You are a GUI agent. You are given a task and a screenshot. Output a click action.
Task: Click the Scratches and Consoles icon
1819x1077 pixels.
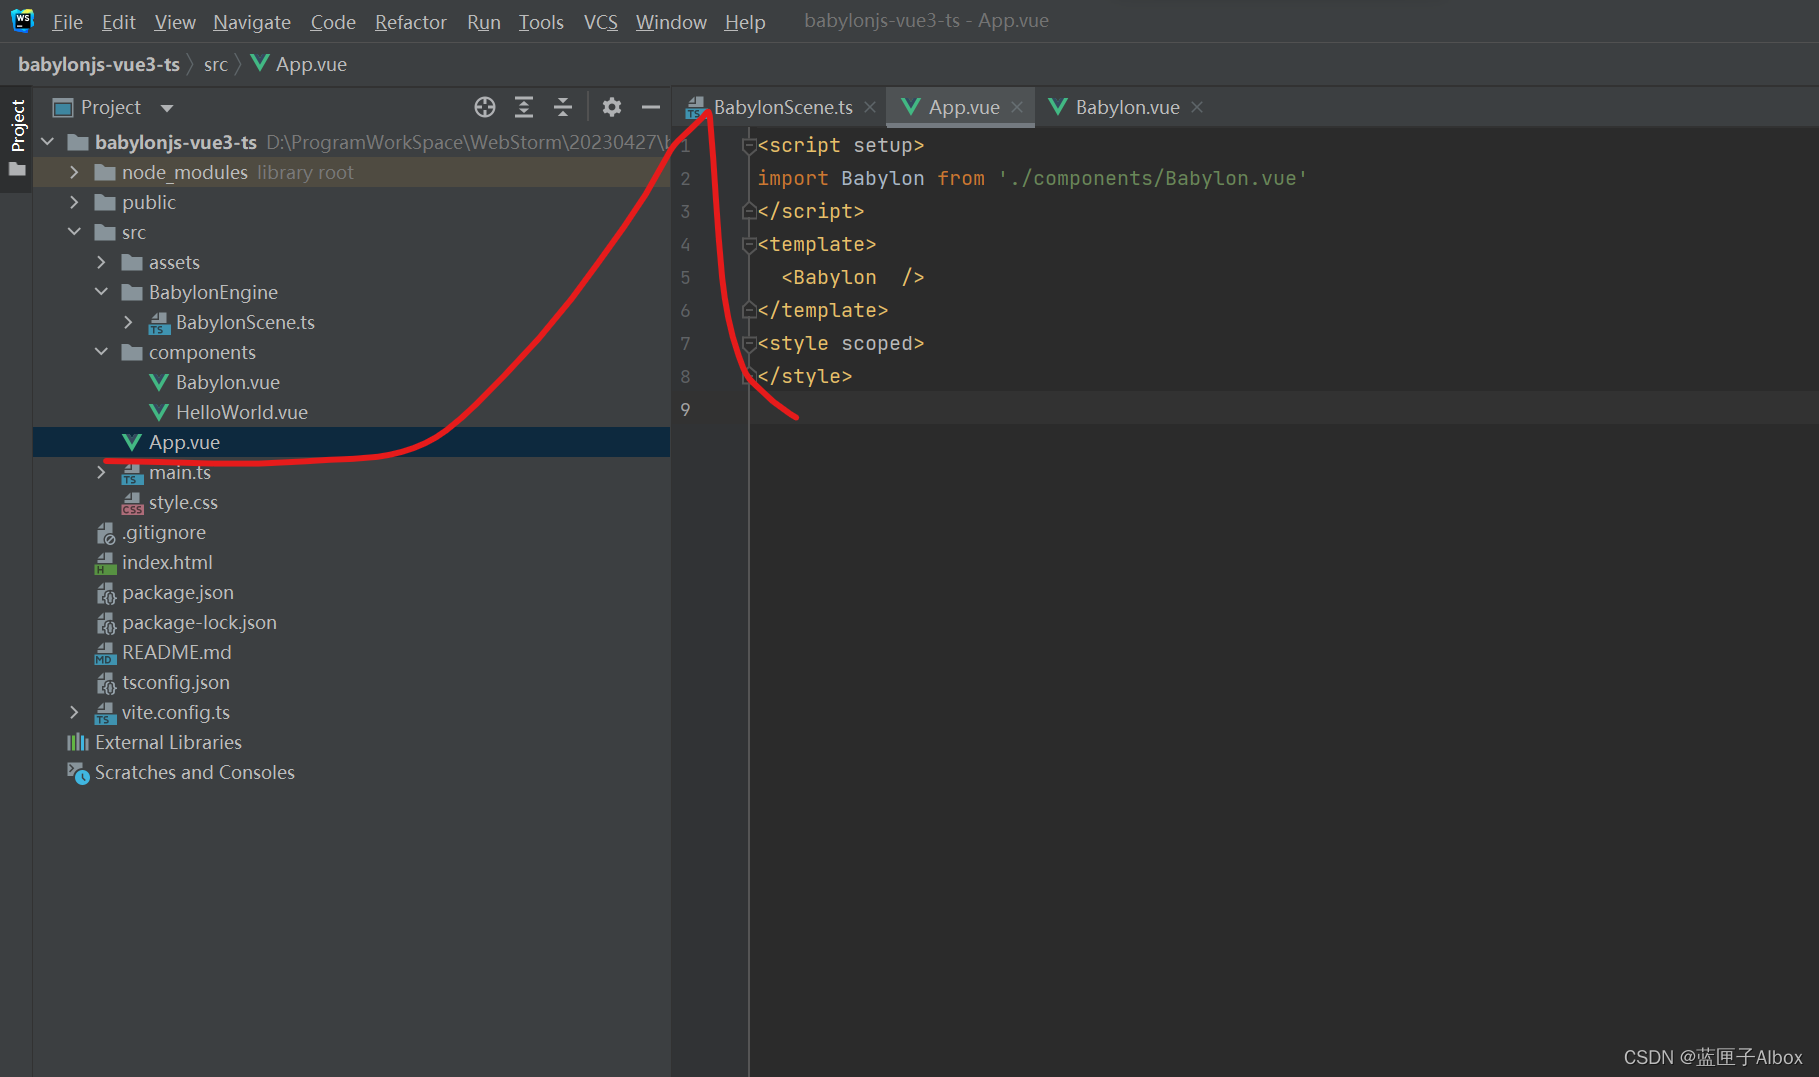click(x=78, y=773)
